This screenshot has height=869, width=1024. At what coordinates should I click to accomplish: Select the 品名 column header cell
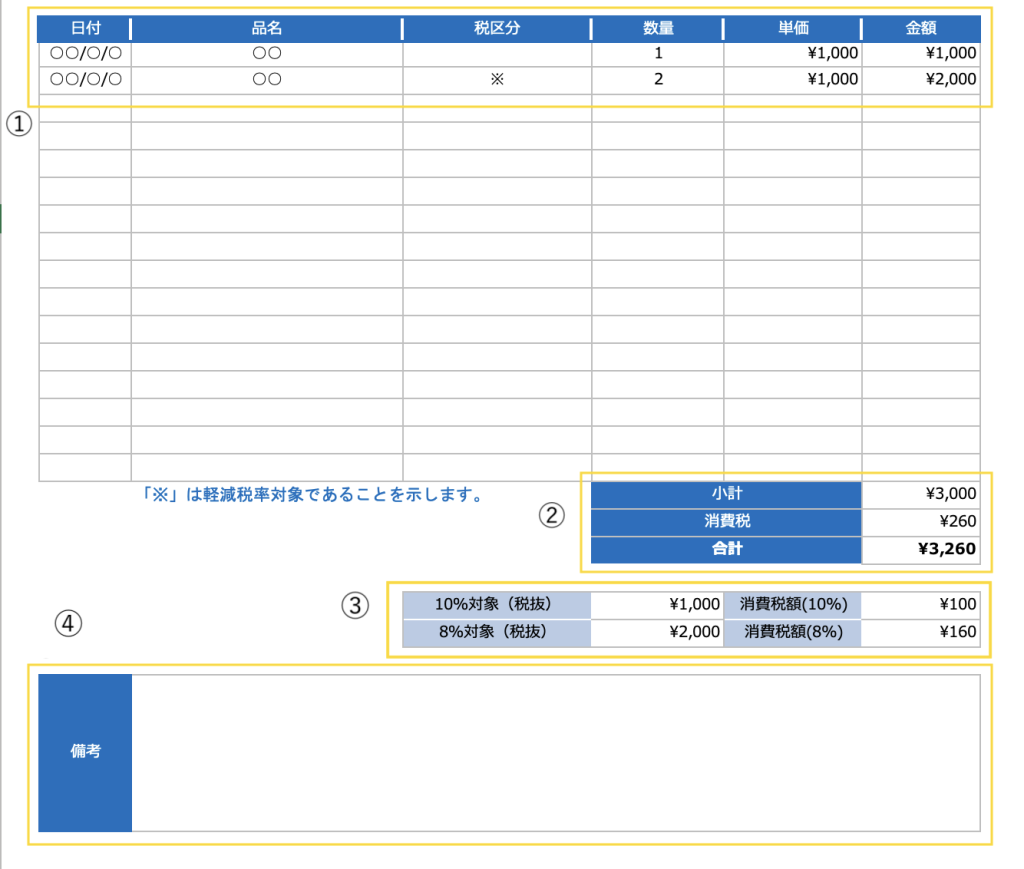(x=266, y=28)
